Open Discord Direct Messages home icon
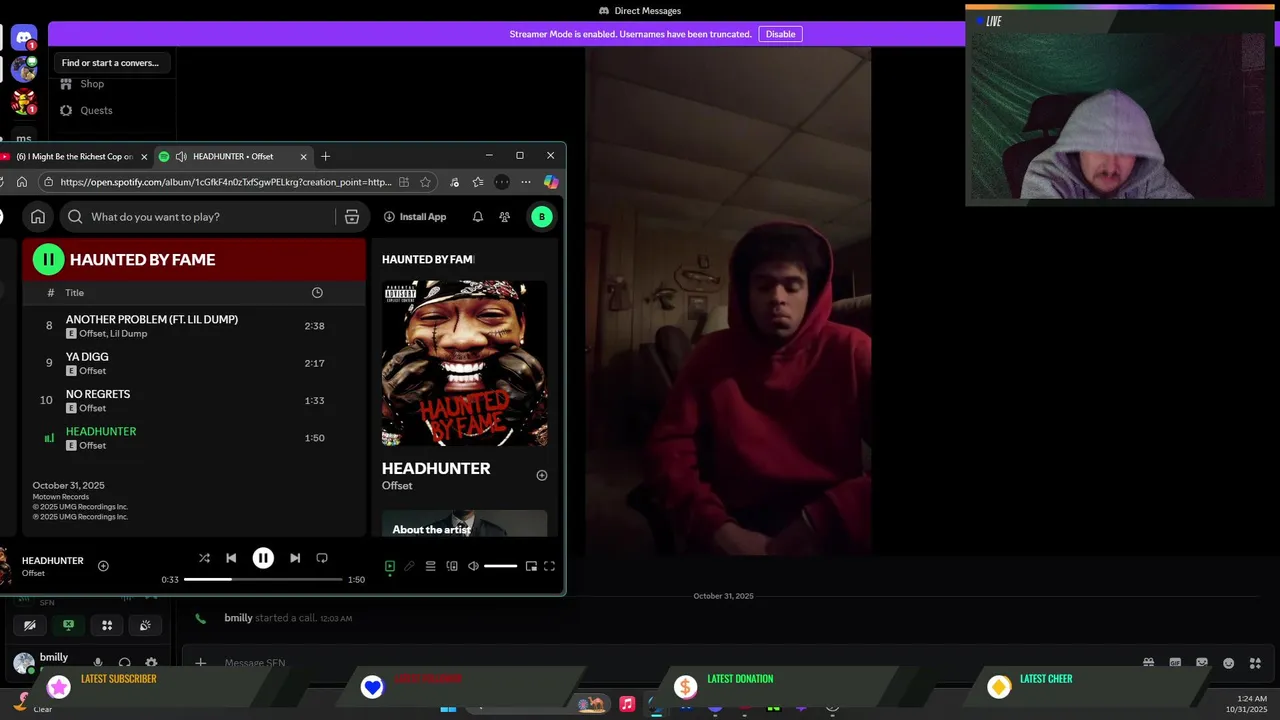 click(x=24, y=38)
